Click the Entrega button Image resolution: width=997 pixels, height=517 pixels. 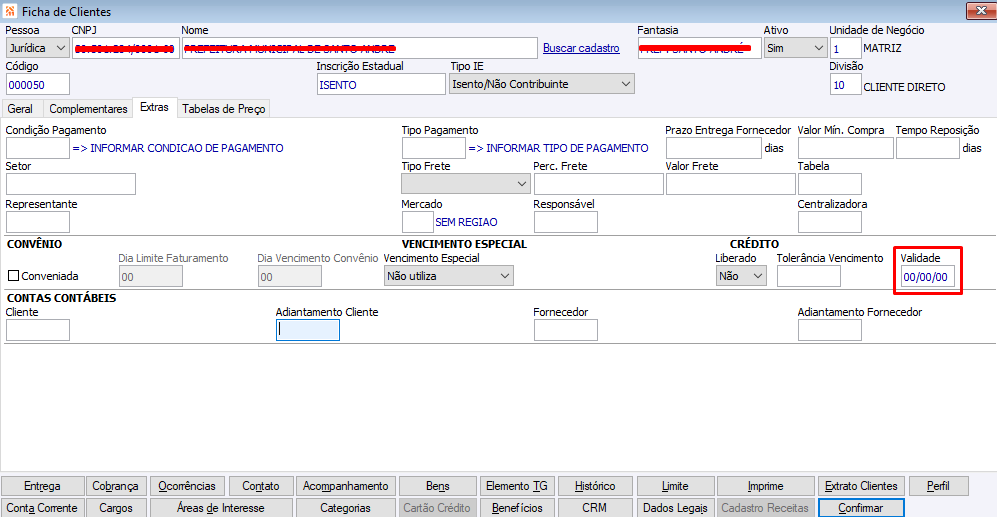click(43, 486)
